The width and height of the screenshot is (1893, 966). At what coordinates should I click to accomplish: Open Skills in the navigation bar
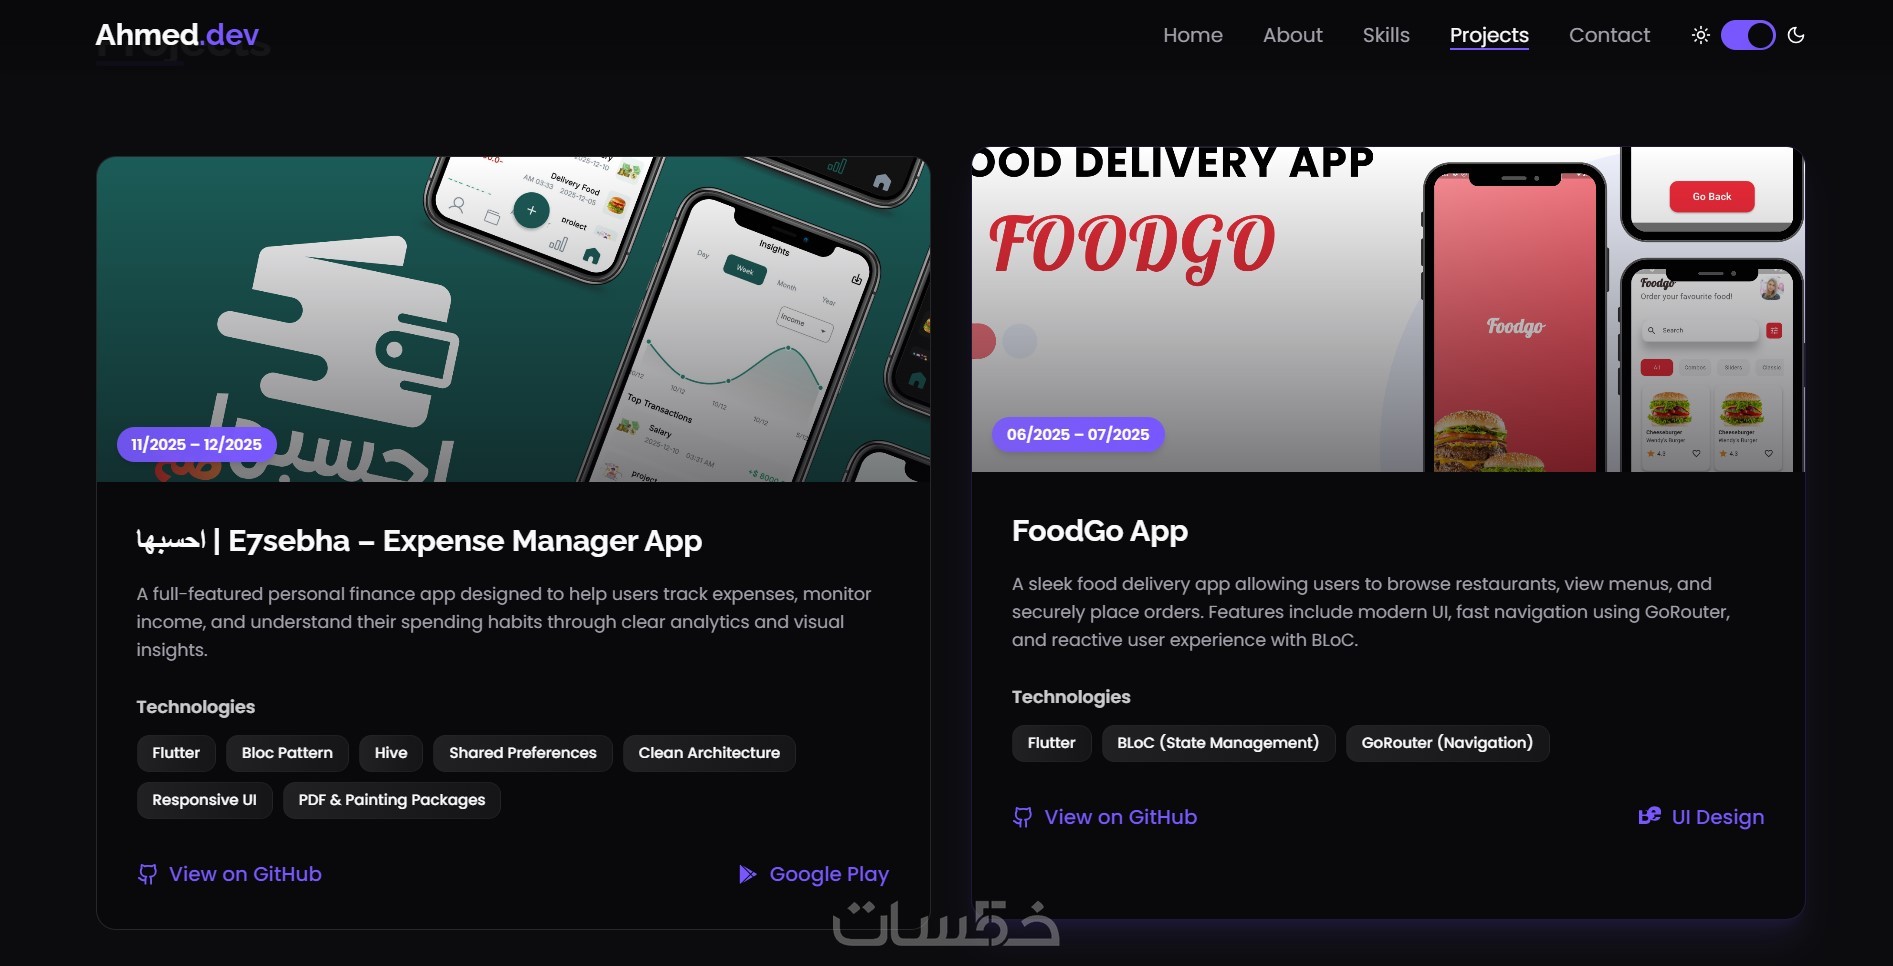coord(1386,35)
